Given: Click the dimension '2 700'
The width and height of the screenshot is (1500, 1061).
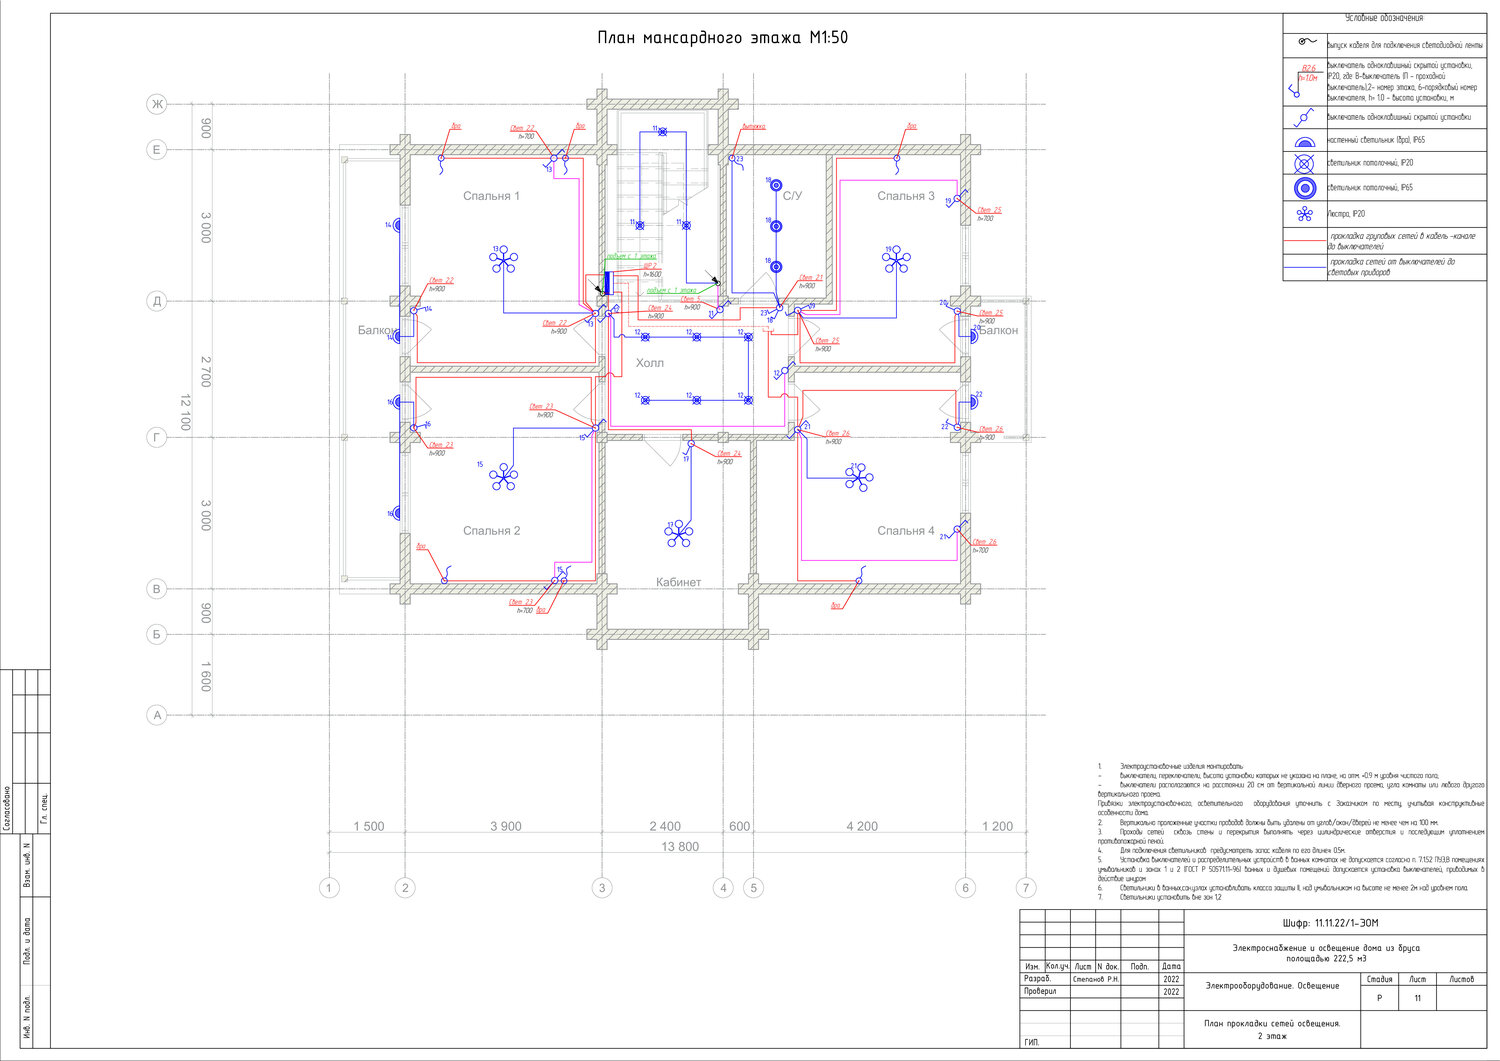Looking at the screenshot, I should point(206,371).
